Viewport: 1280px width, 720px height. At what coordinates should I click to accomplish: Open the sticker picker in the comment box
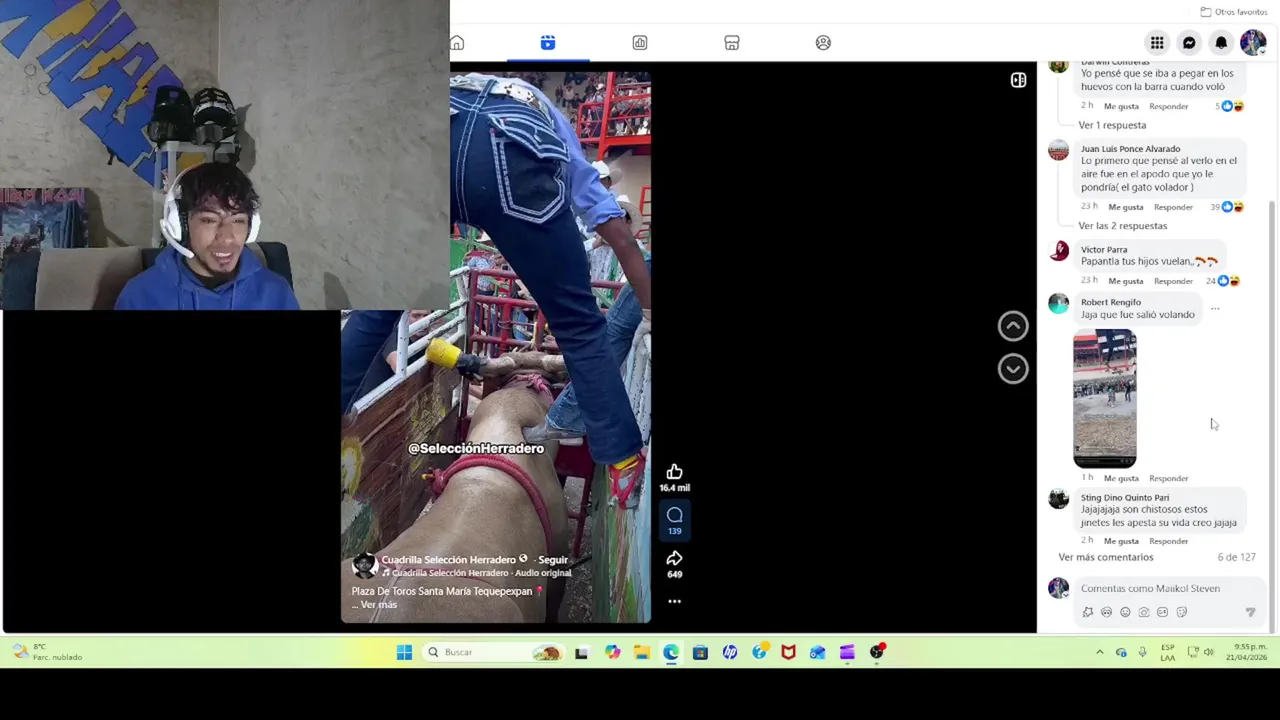coord(1181,612)
